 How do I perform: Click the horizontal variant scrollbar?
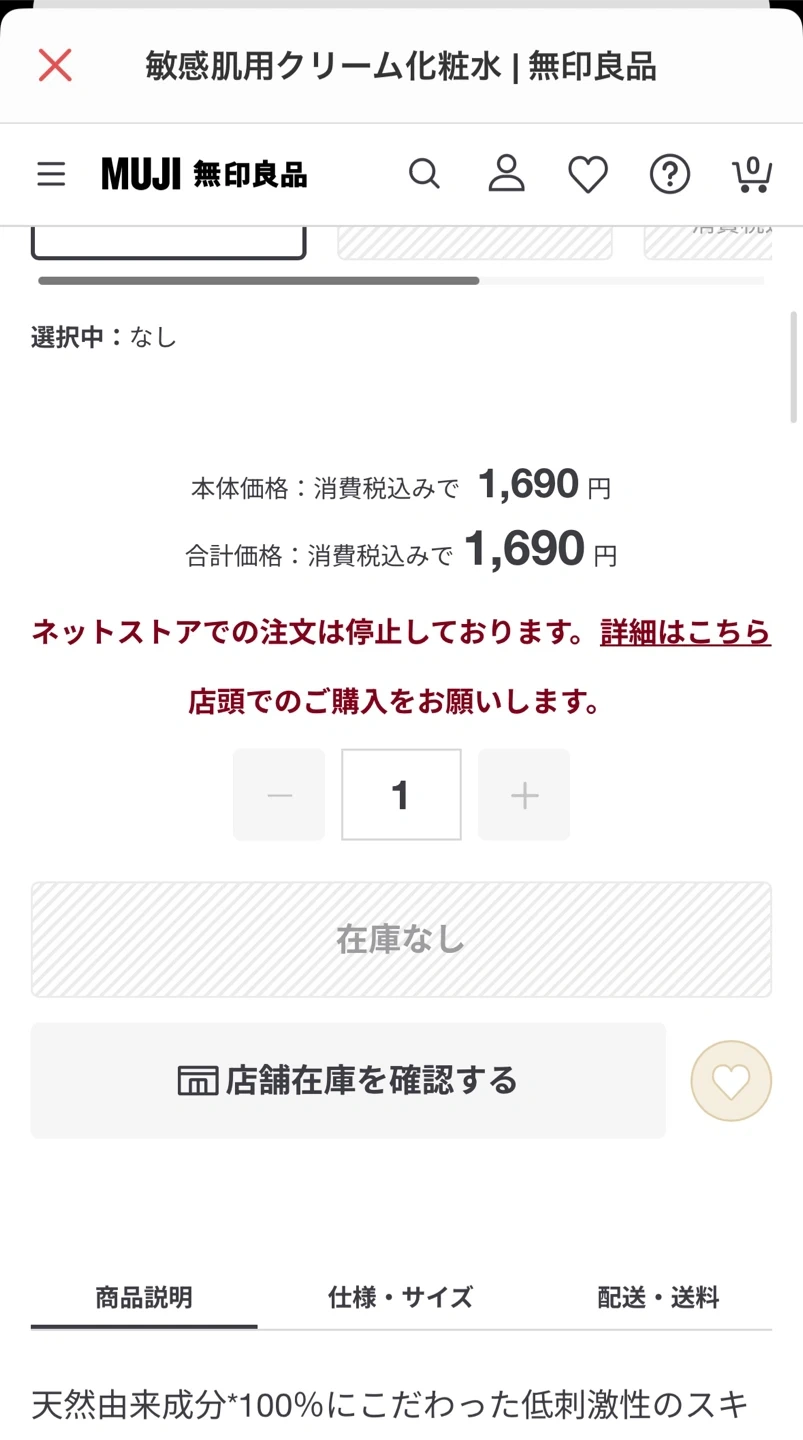pyautogui.click(x=258, y=281)
